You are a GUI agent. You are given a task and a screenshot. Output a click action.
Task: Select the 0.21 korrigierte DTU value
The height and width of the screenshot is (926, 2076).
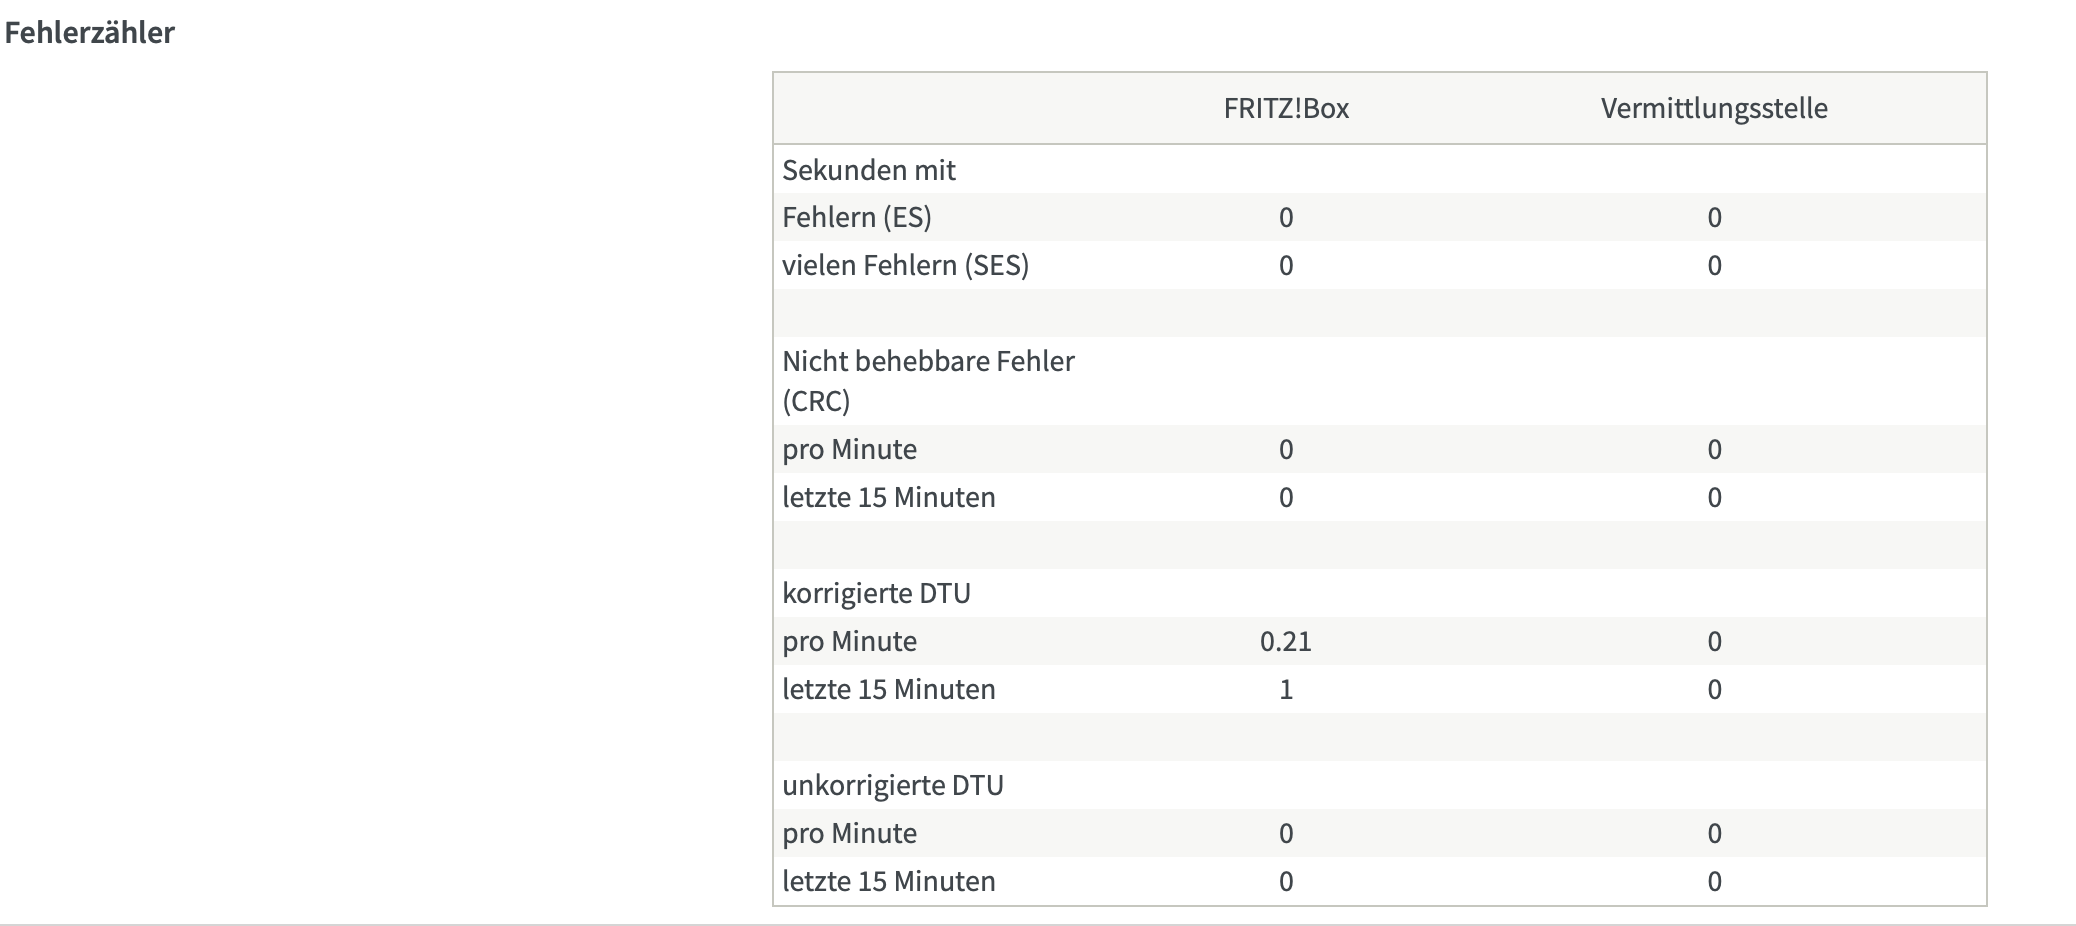(x=1286, y=641)
